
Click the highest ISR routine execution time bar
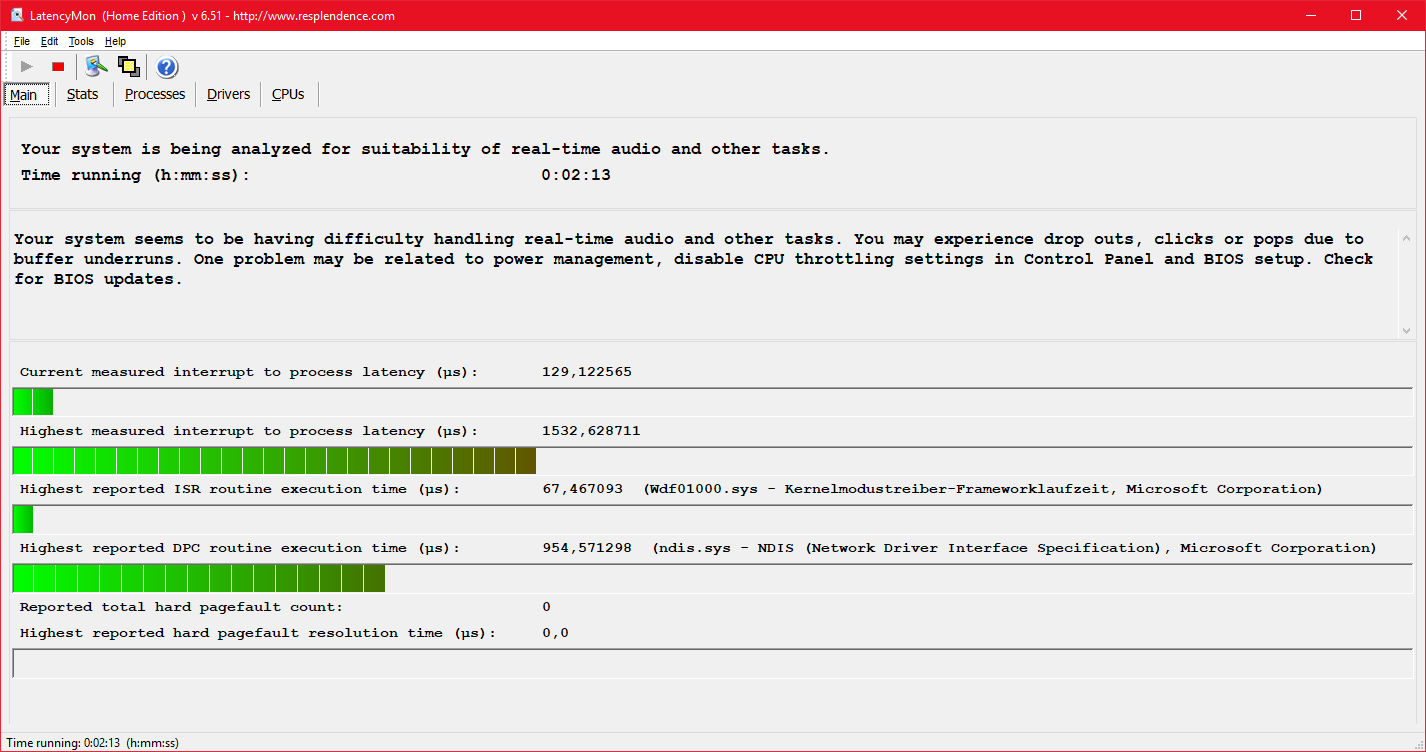(x=712, y=520)
